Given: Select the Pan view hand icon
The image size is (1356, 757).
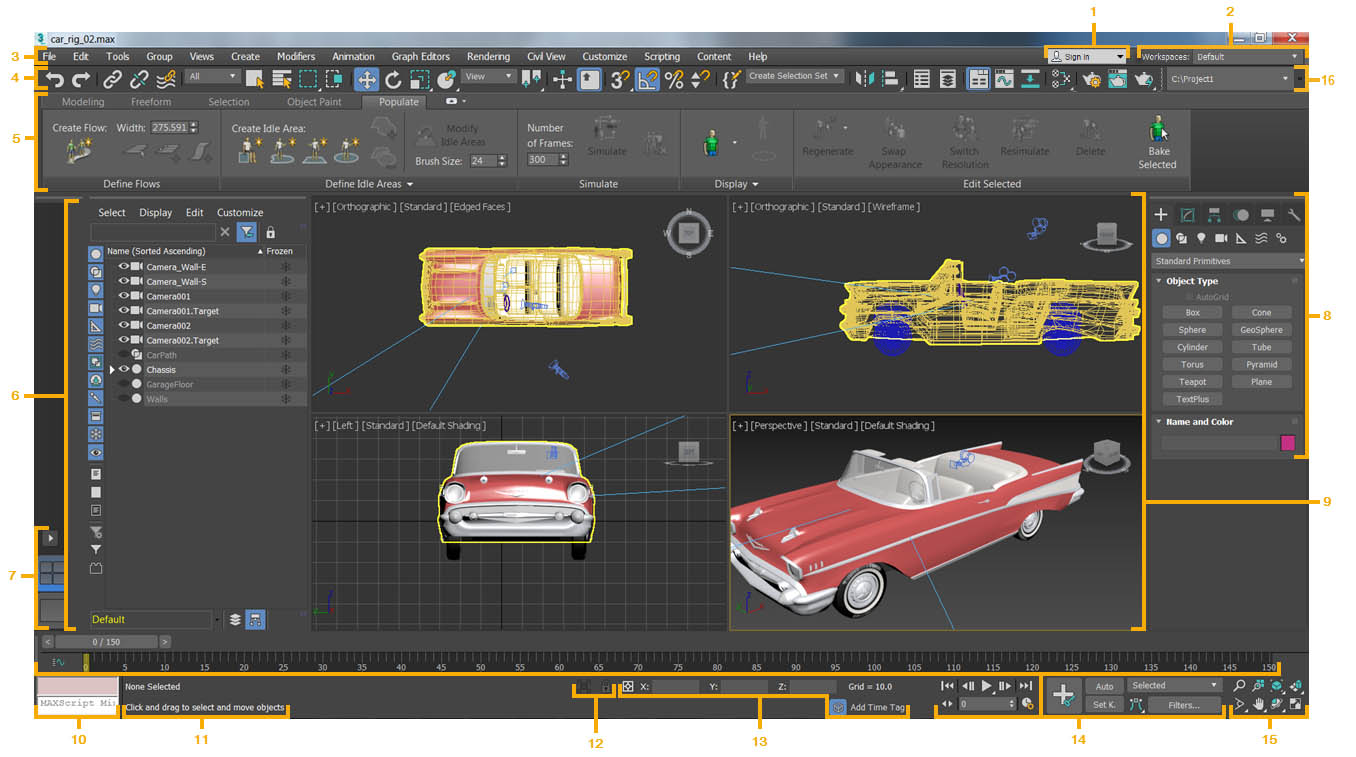Looking at the screenshot, I should coord(1259,704).
